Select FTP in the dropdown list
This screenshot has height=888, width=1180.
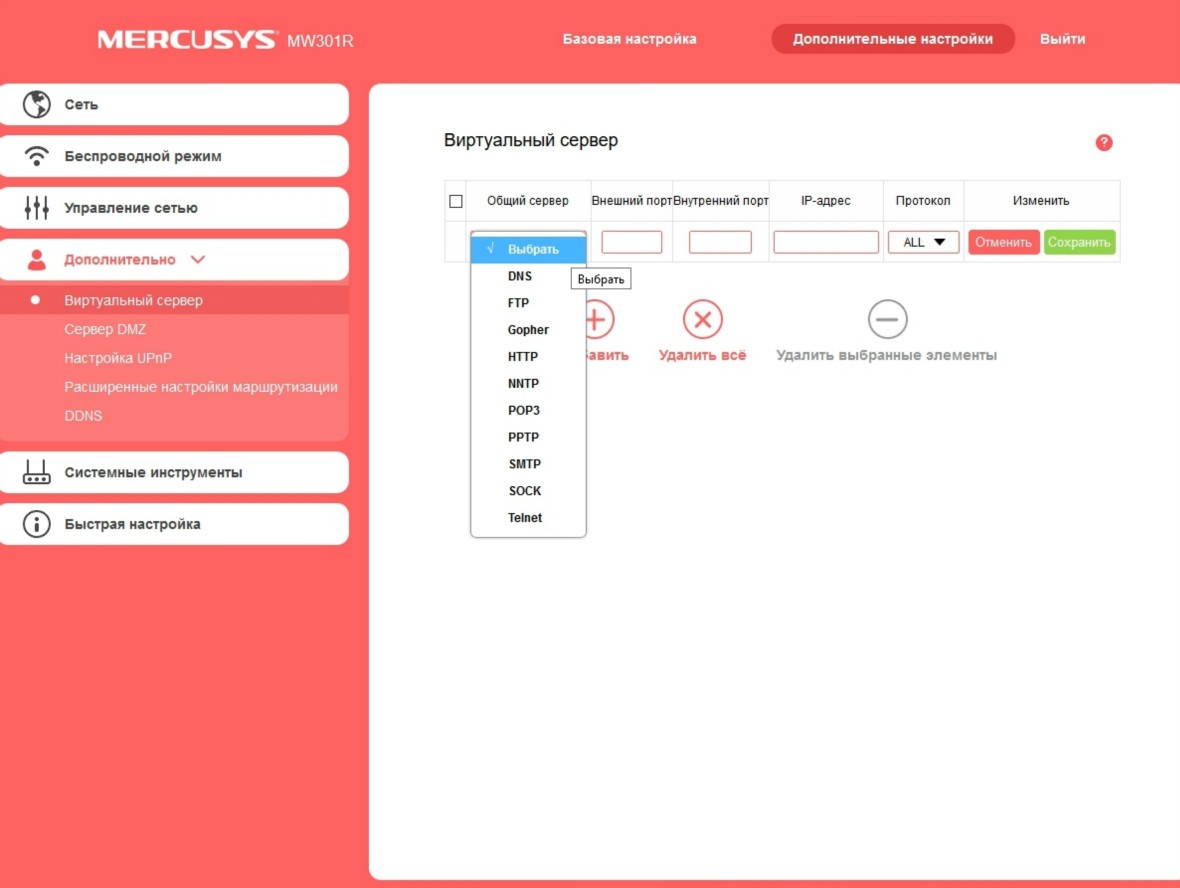coord(518,303)
